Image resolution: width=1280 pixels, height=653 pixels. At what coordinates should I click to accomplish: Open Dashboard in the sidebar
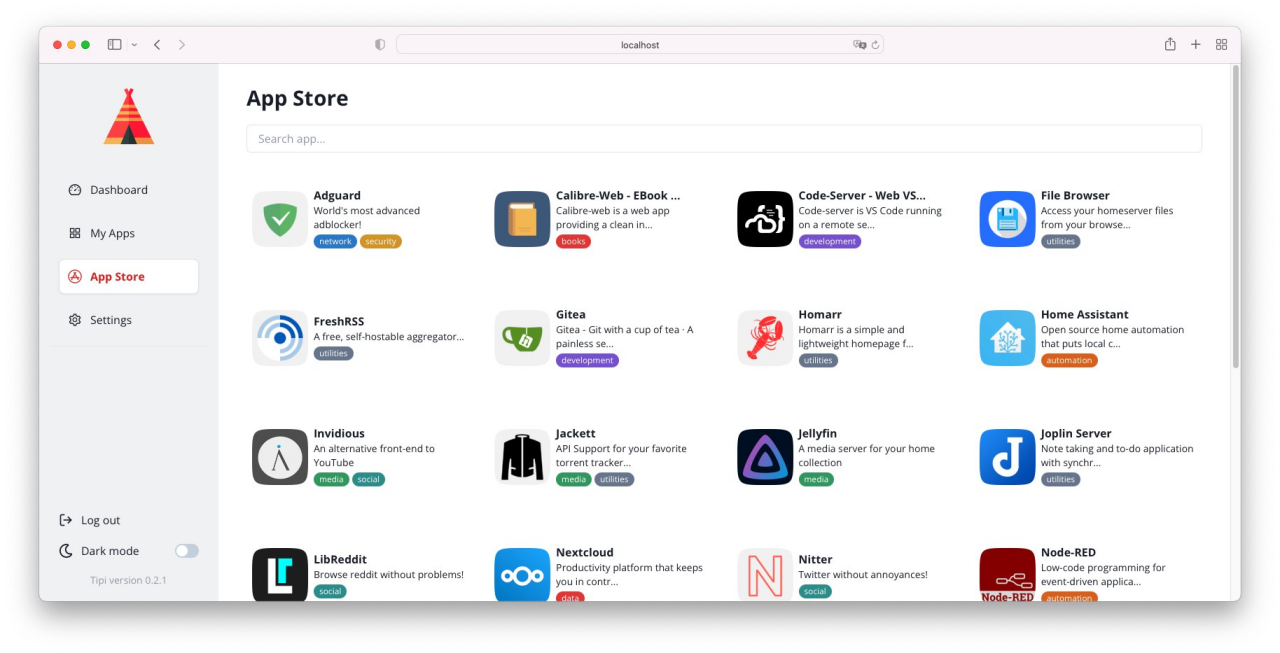(x=118, y=190)
